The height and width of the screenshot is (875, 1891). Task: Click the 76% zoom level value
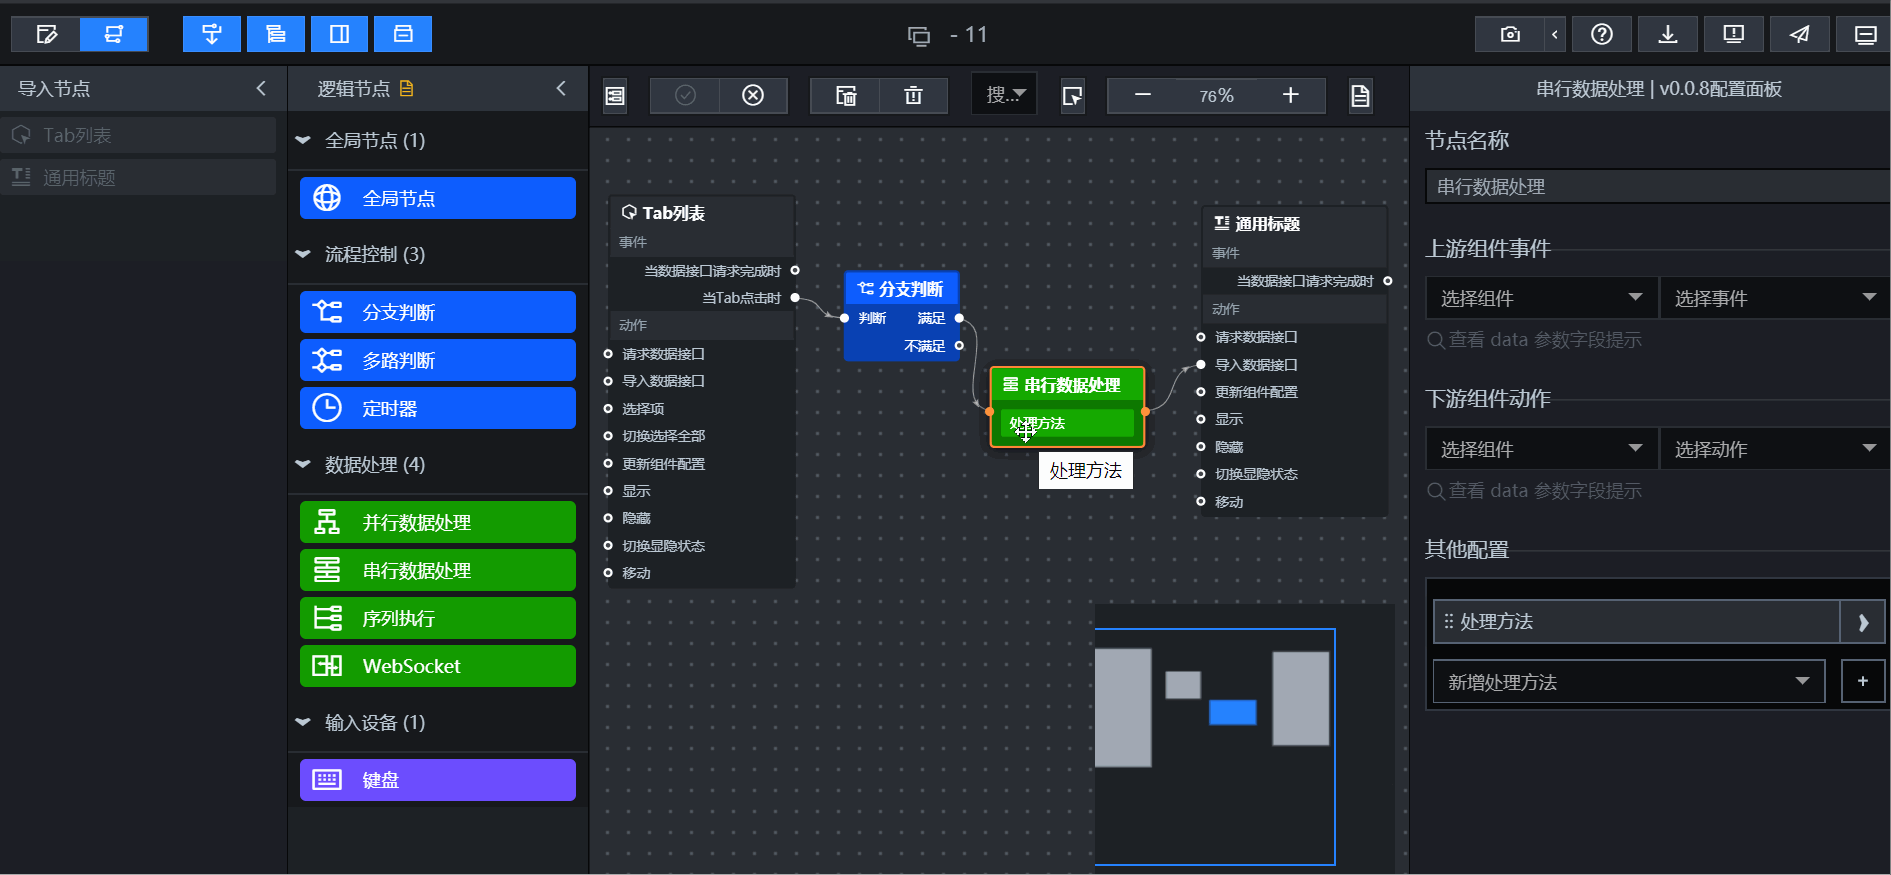click(1217, 96)
